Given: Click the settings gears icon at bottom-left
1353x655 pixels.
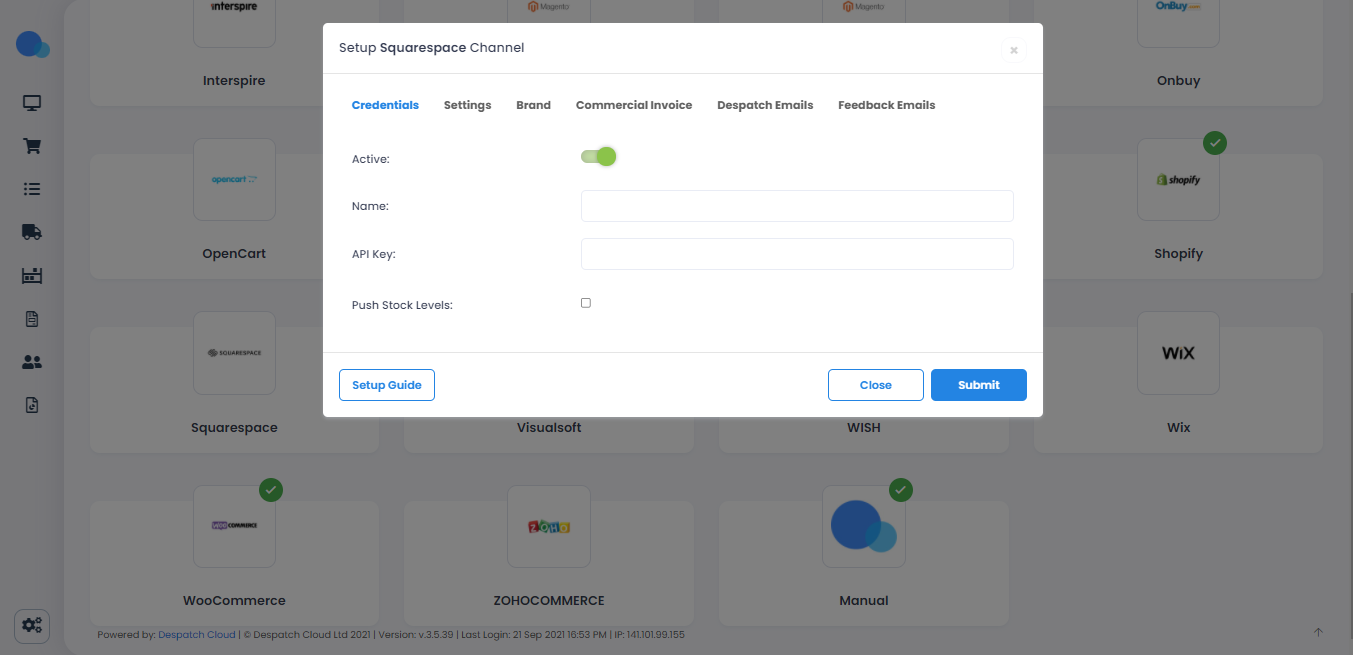Looking at the screenshot, I should coord(32,625).
